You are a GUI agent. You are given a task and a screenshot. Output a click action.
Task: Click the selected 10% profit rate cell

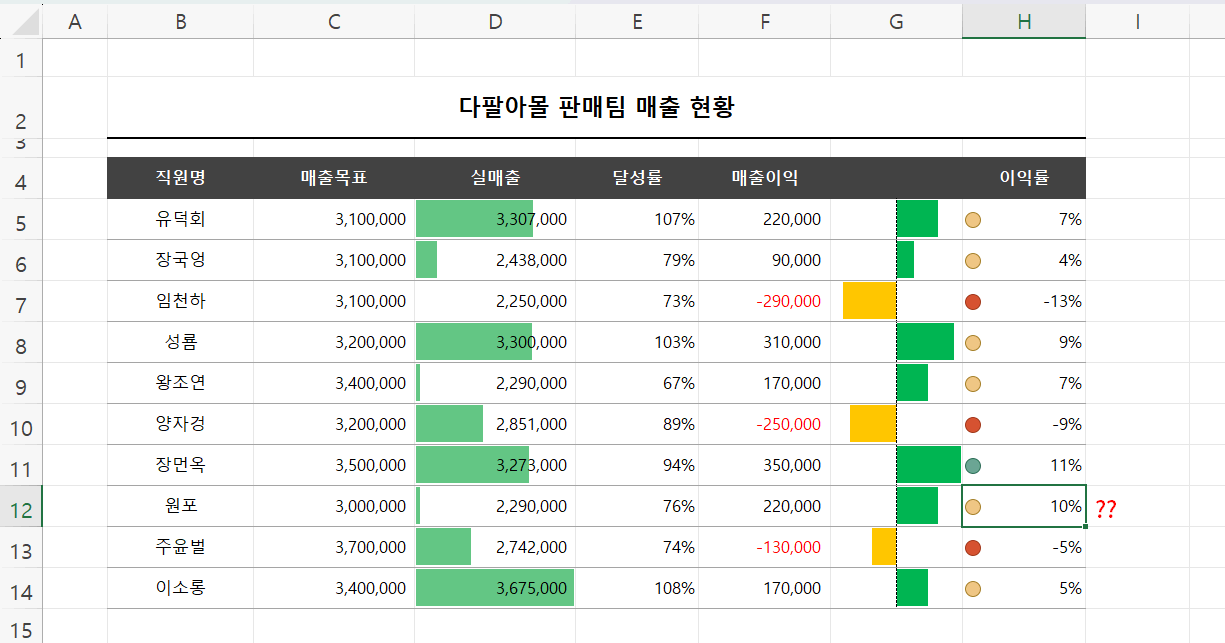pyautogui.click(x=1024, y=506)
